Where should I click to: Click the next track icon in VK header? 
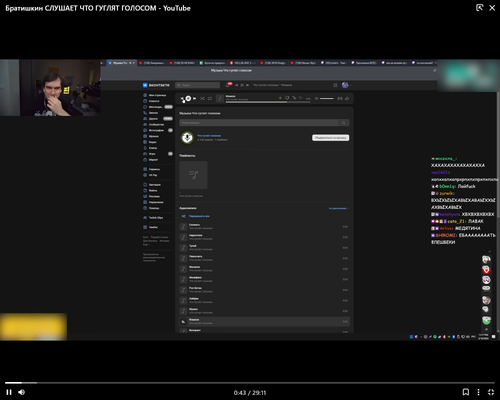pyautogui.click(x=247, y=85)
